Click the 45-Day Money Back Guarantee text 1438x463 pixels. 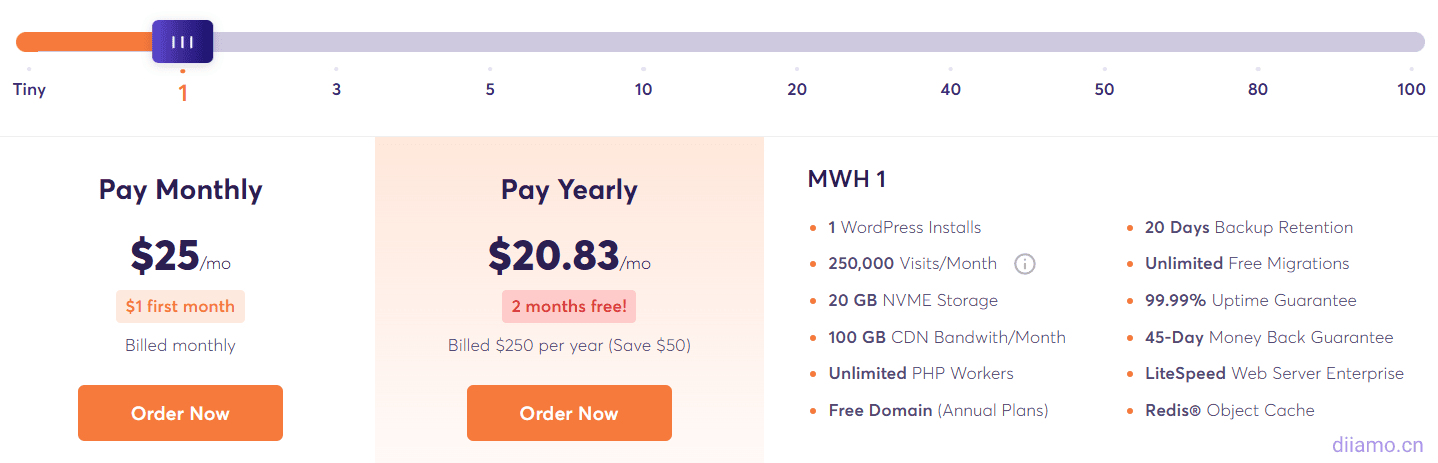point(1268,337)
